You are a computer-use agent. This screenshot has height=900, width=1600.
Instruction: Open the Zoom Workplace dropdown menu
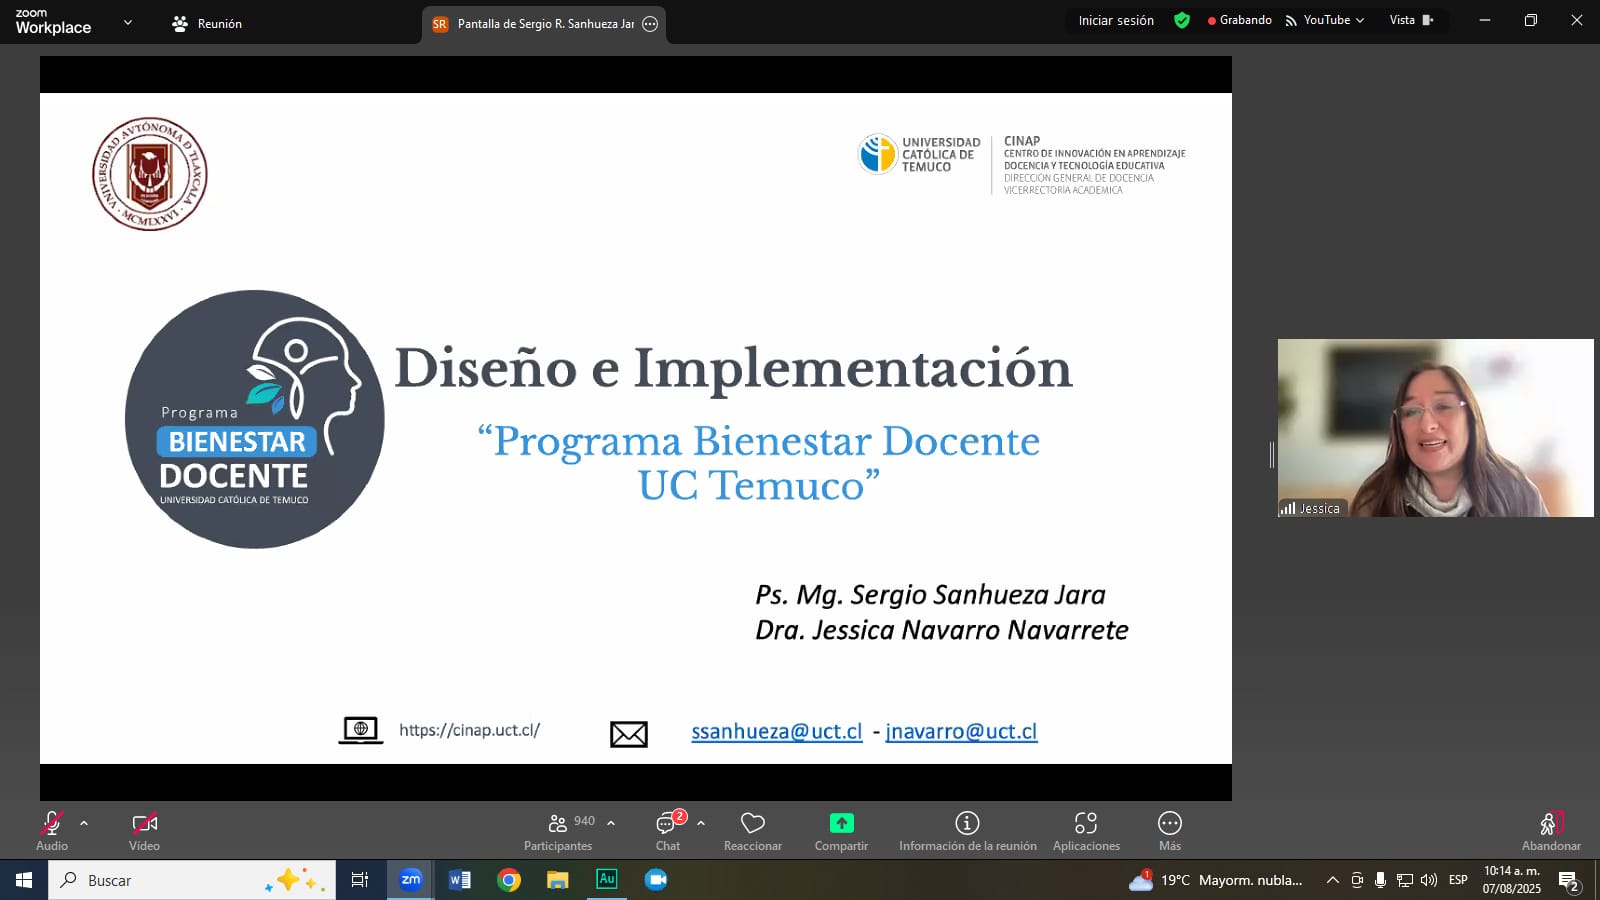(x=127, y=22)
